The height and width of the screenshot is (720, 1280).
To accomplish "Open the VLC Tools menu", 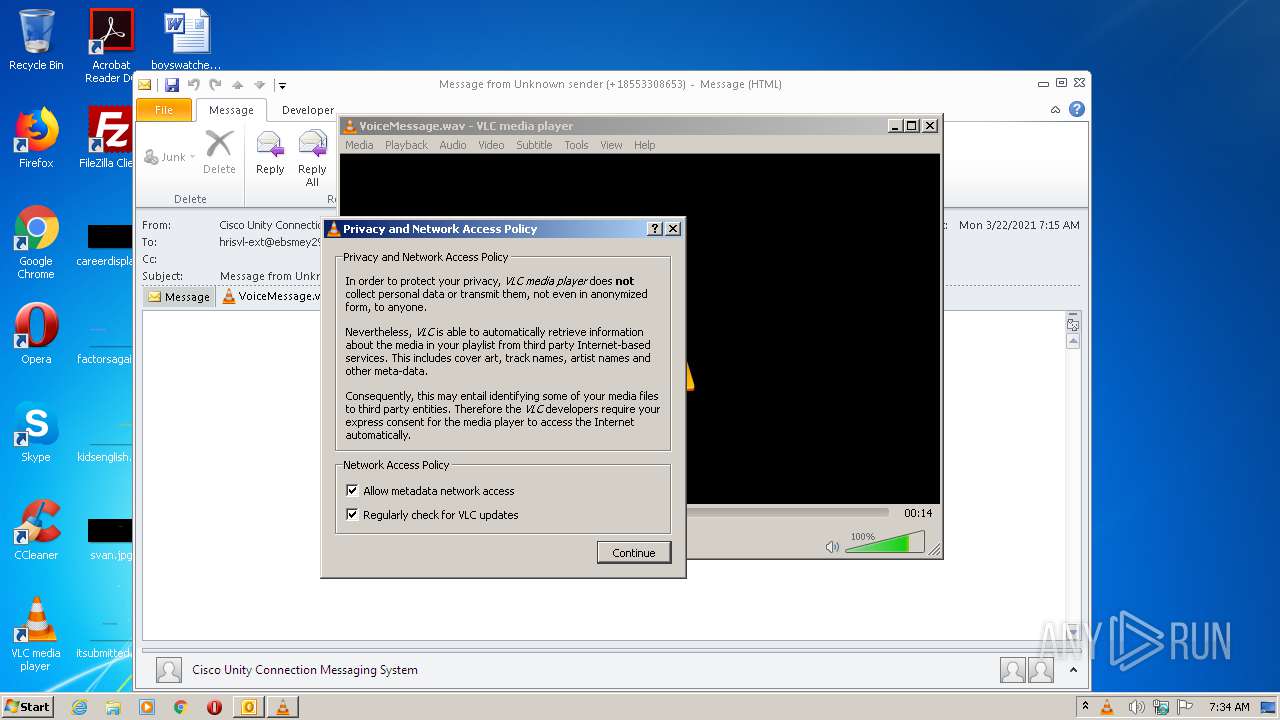I will tap(576, 145).
